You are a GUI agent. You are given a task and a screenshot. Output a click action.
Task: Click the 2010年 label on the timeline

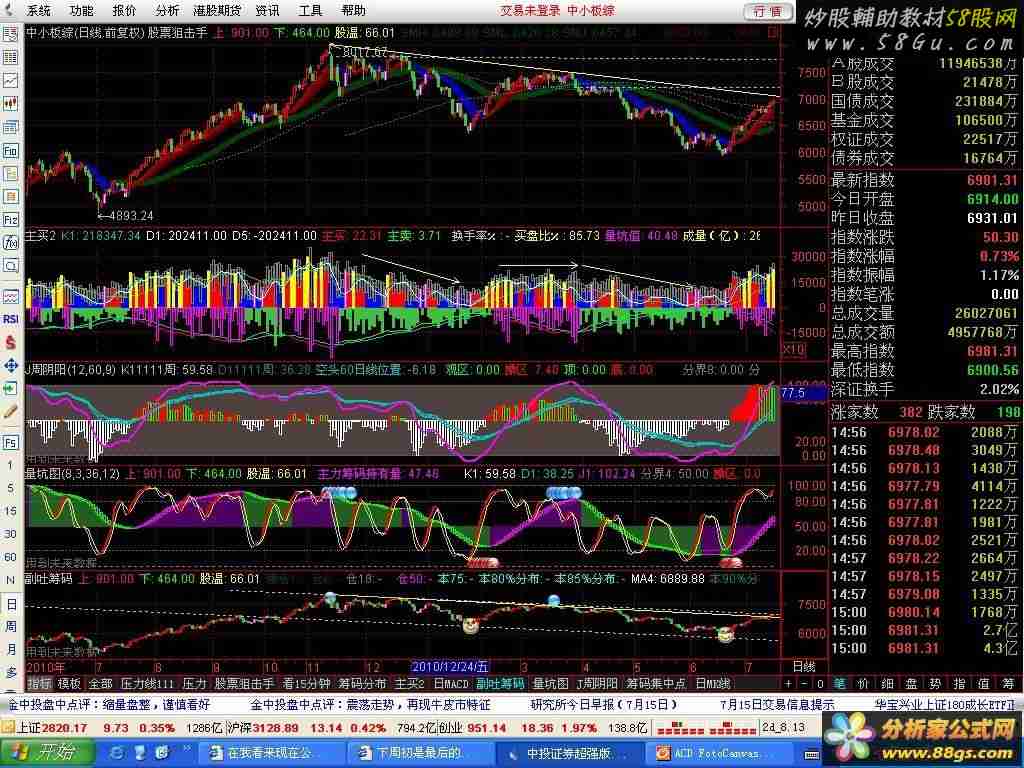point(45,667)
